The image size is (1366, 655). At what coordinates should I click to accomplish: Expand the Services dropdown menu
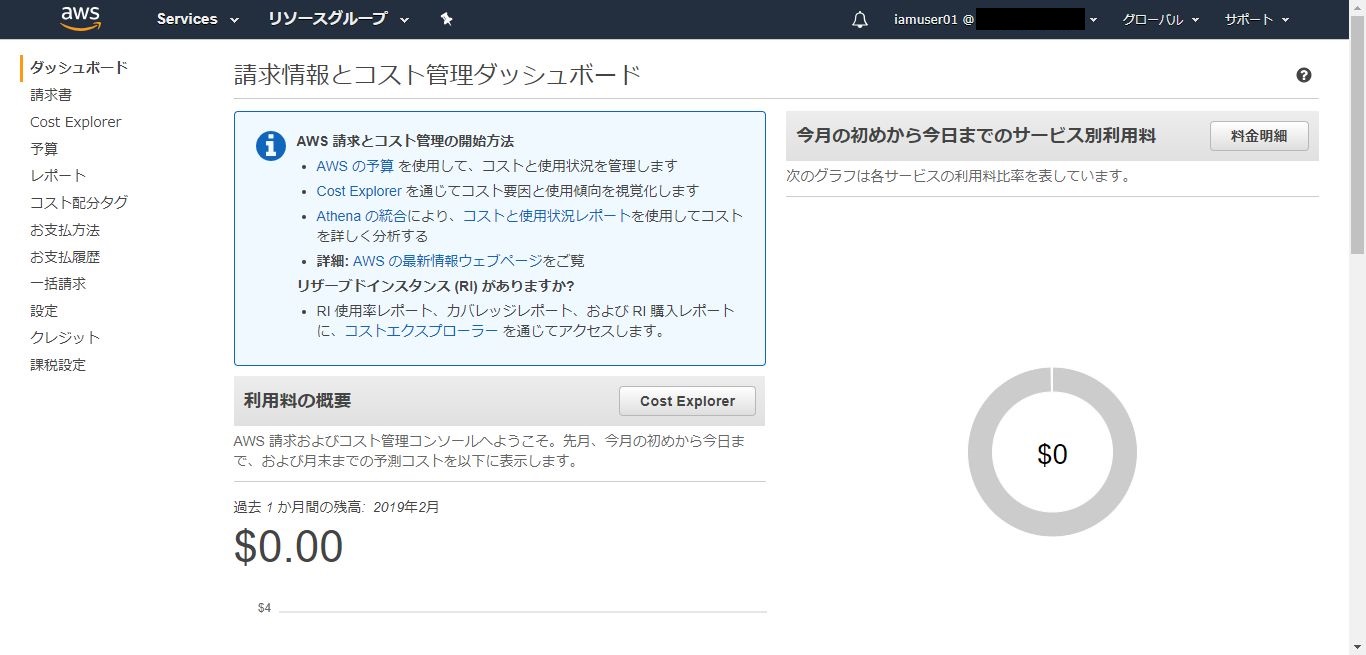click(197, 19)
